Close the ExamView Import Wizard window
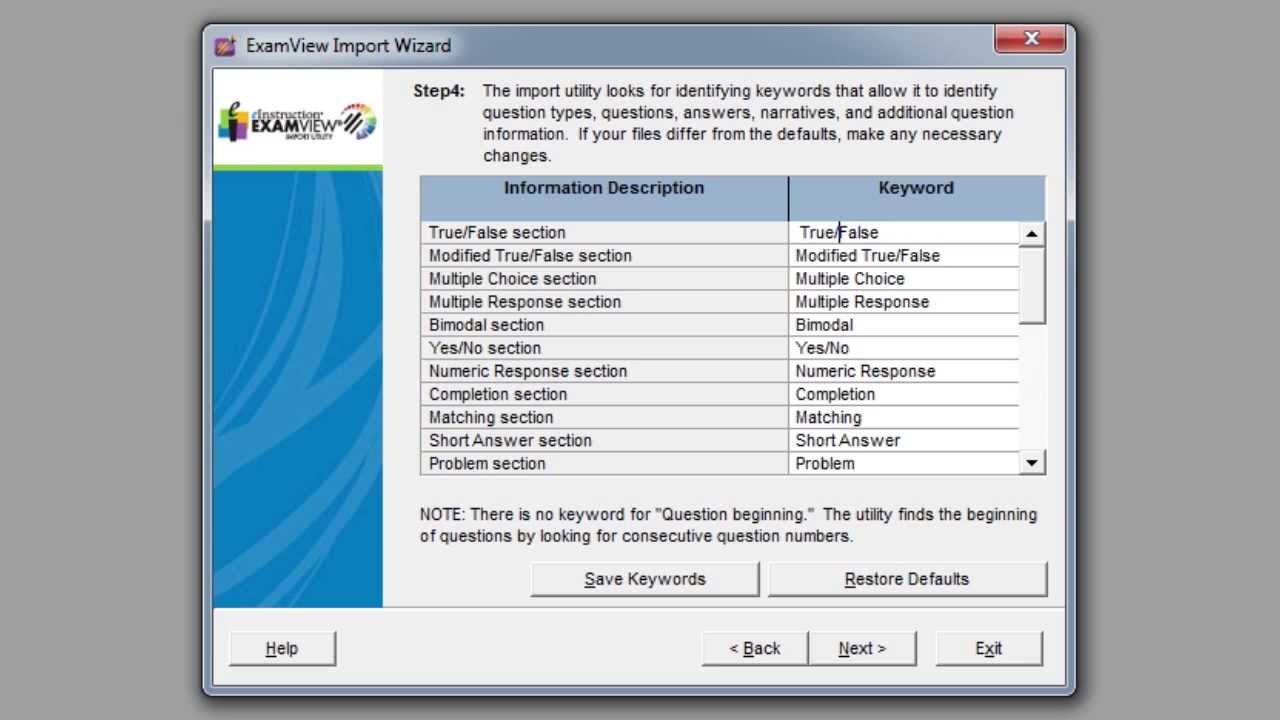1280x720 pixels. [1031, 40]
